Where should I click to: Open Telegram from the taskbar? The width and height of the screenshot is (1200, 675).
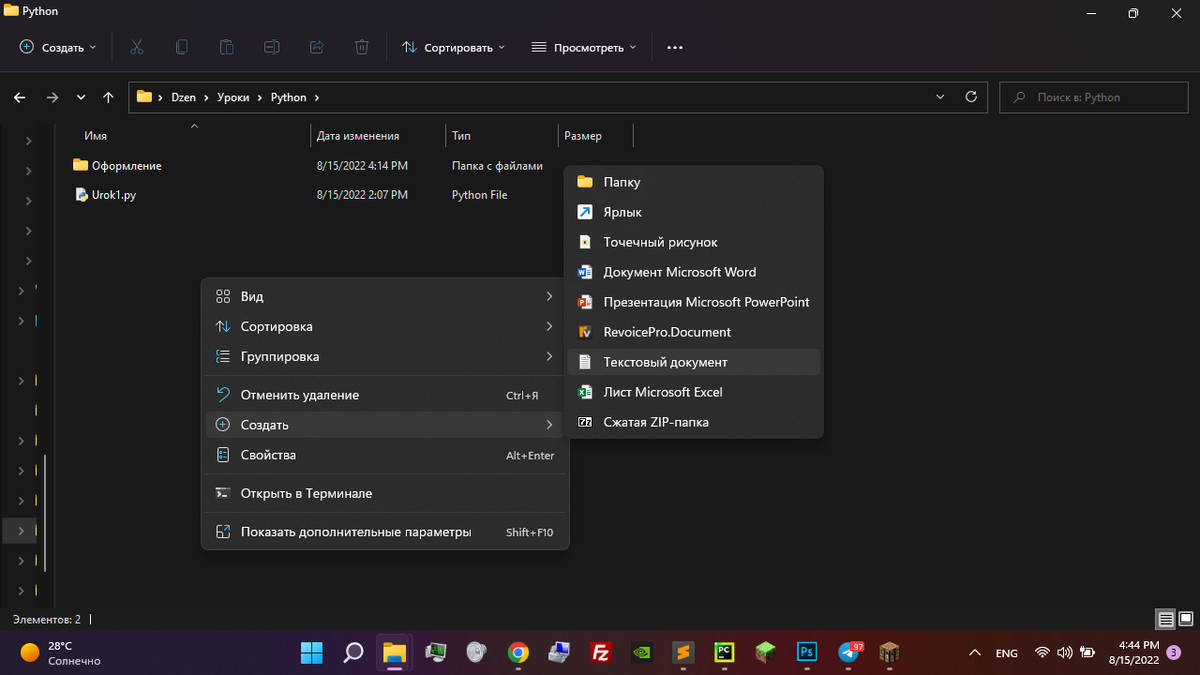pos(849,653)
